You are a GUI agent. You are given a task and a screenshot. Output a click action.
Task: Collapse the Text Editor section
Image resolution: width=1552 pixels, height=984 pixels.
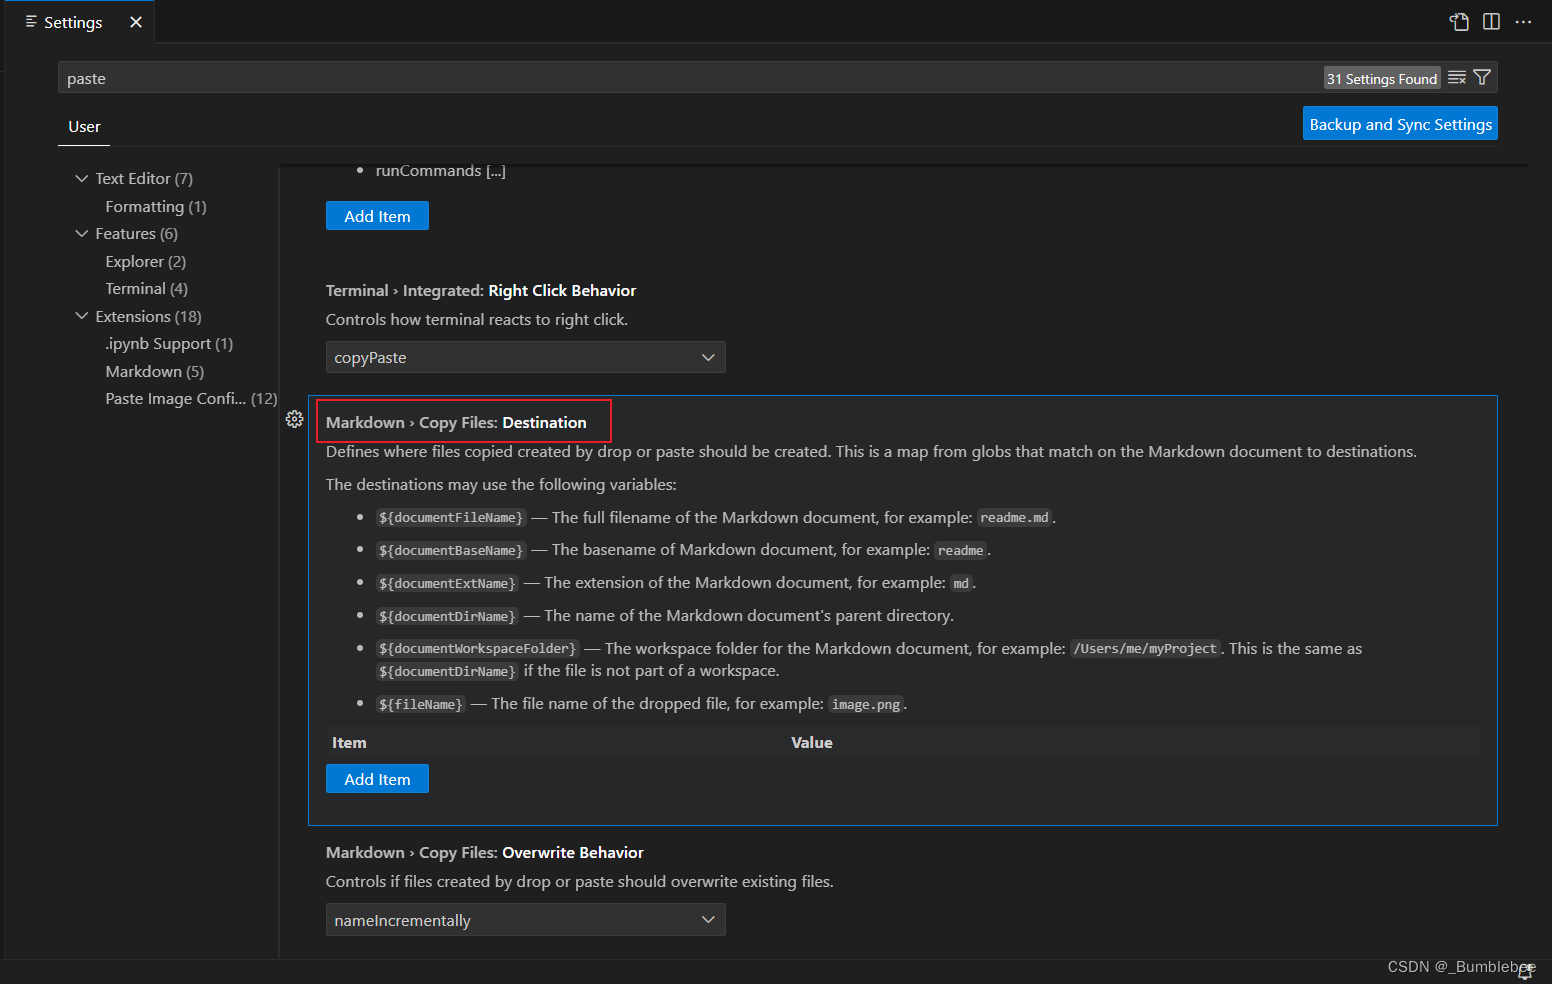coord(81,178)
